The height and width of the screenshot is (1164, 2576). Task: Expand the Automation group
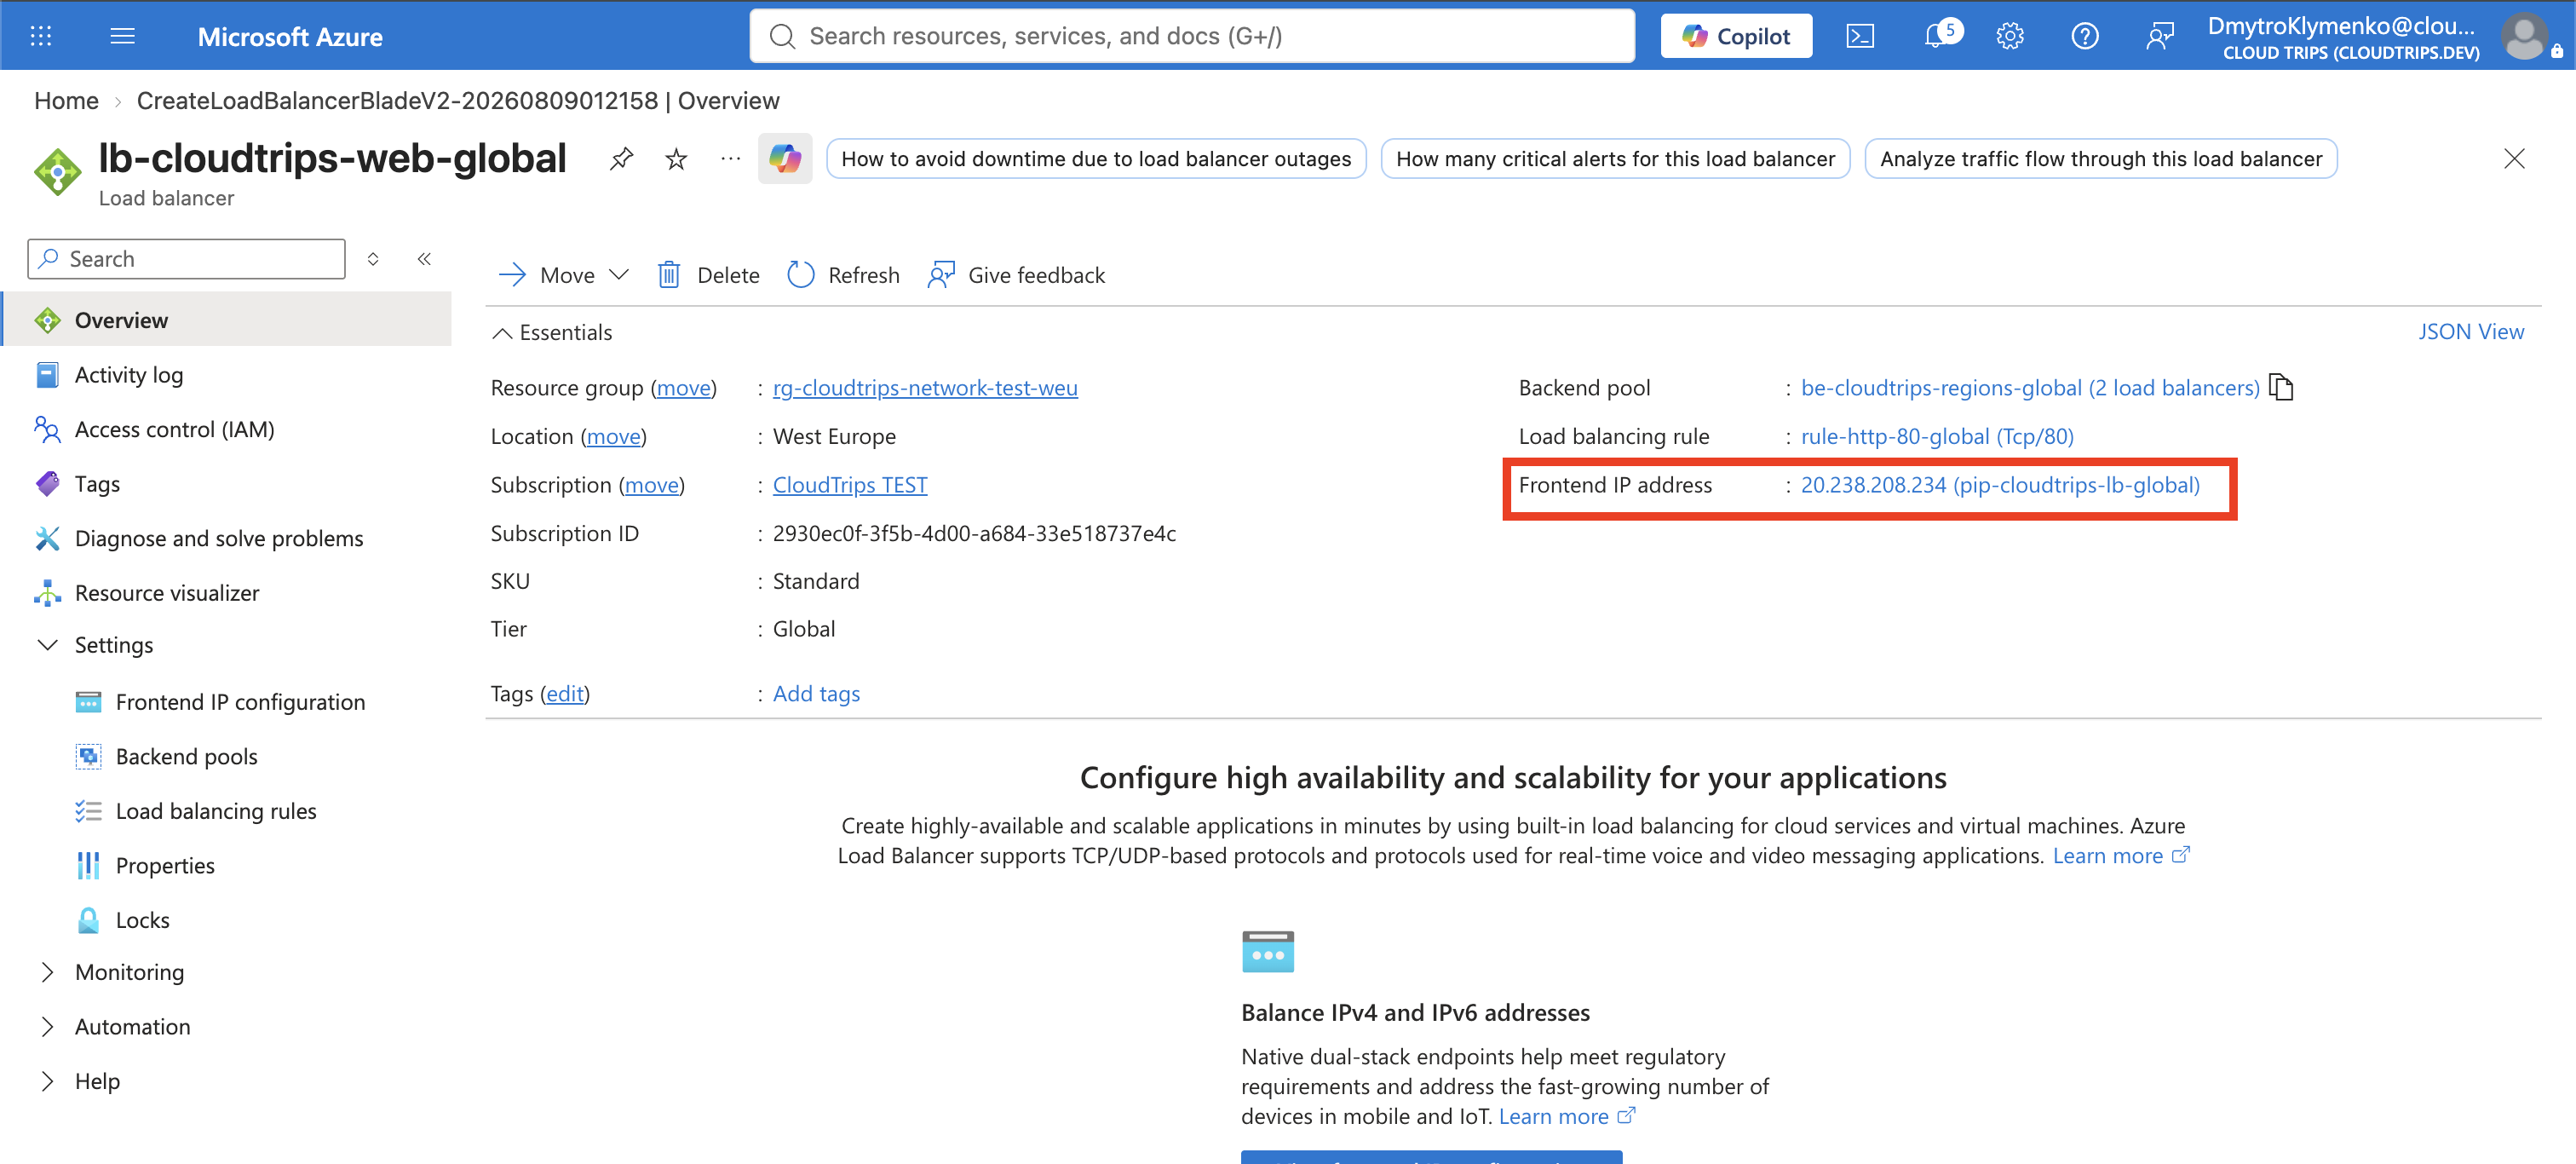47,1026
